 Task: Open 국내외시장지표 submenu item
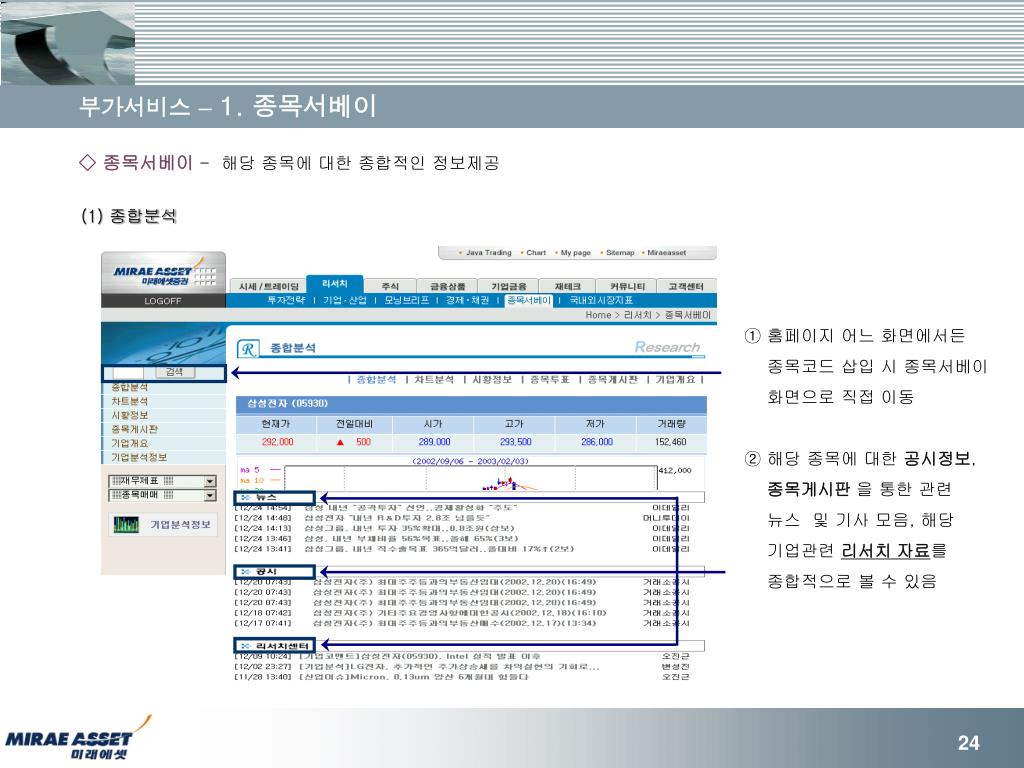coord(601,300)
